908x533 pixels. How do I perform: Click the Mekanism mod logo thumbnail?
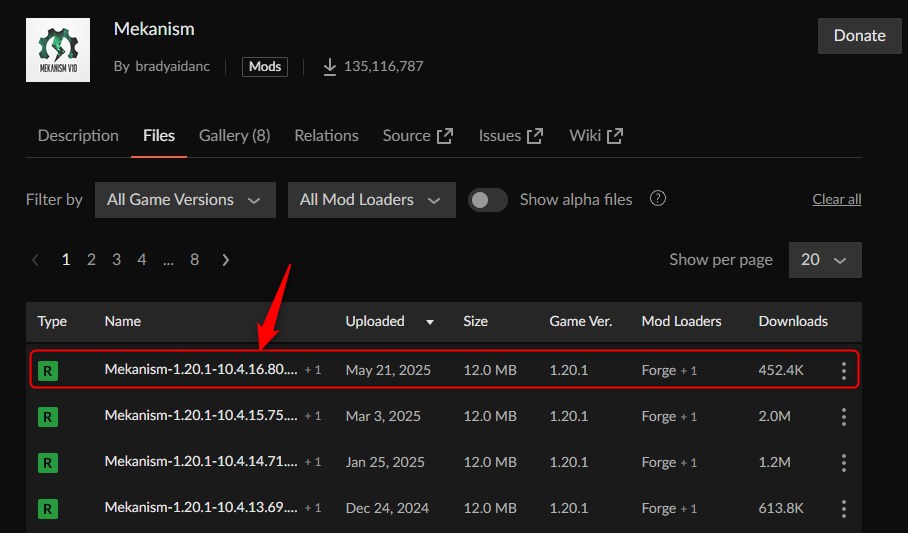58,50
